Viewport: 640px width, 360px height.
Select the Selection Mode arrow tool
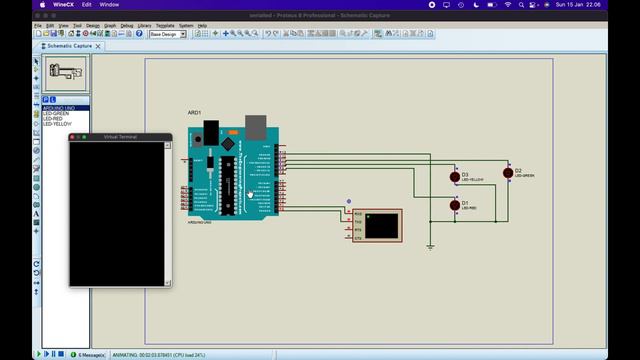[36, 61]
